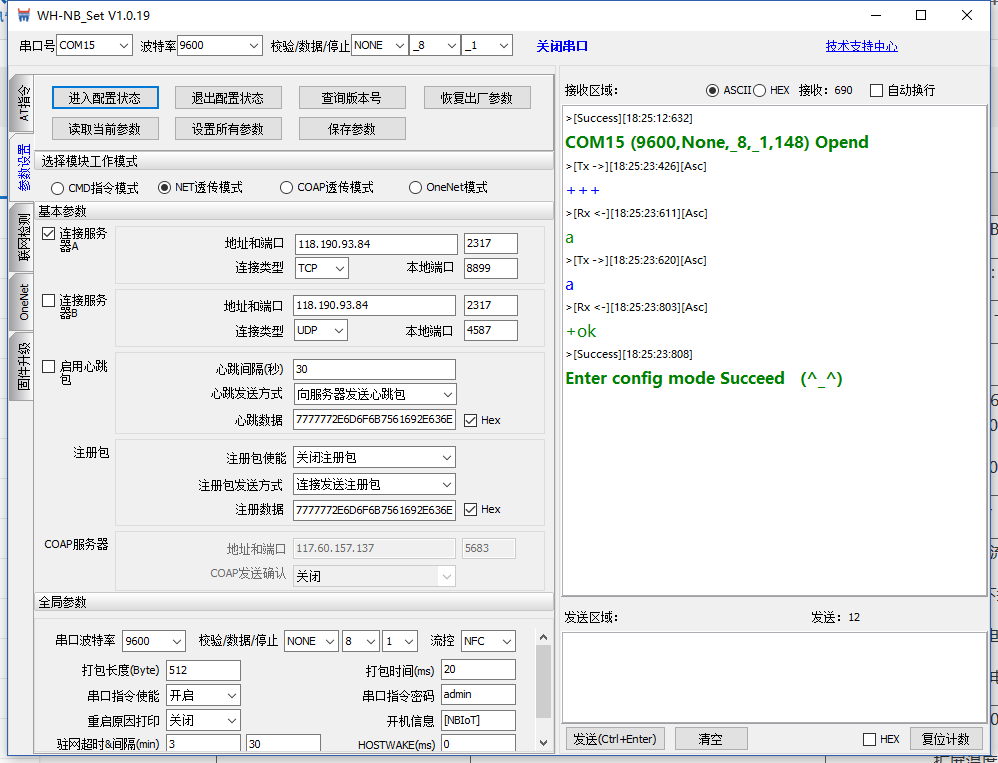Open server A 连接类型 TCP dropdown

pos(322,269)
